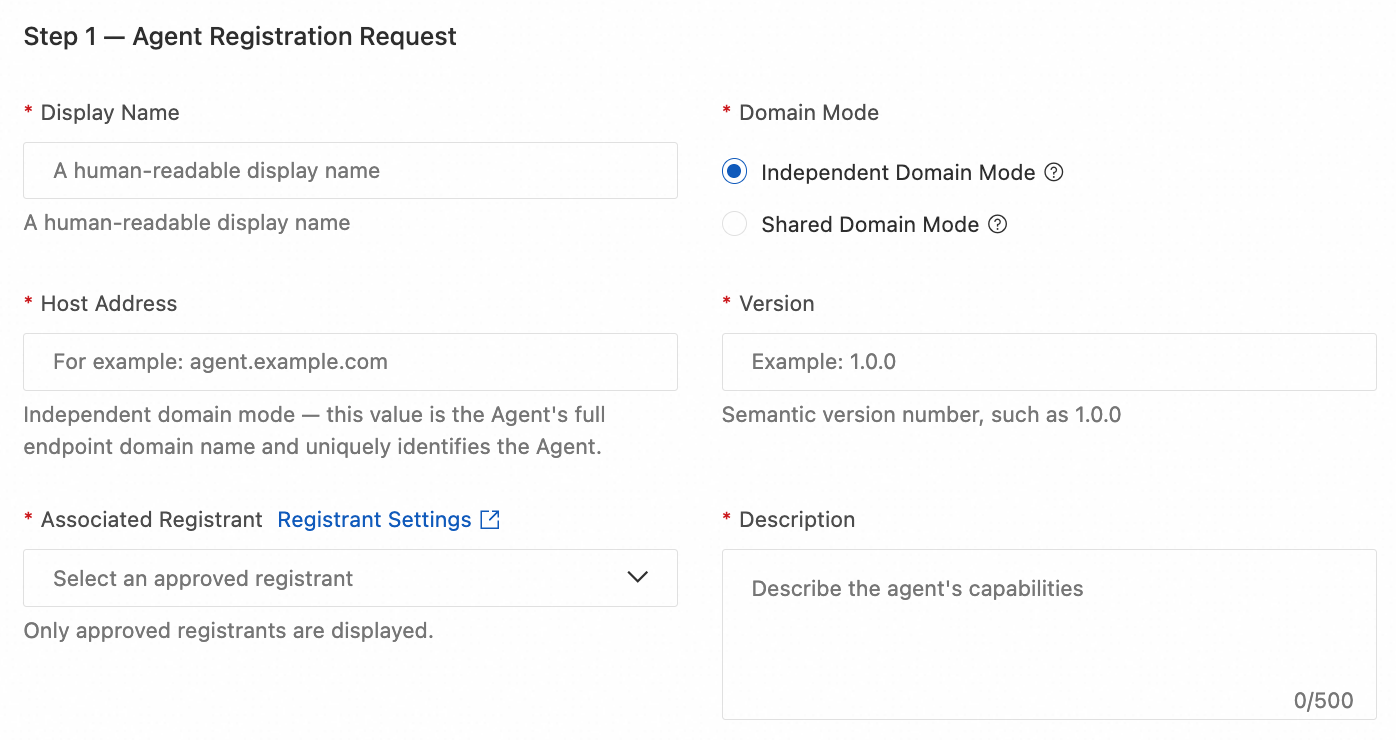Click the 'Associated Registrant' label text

[151, 520]
